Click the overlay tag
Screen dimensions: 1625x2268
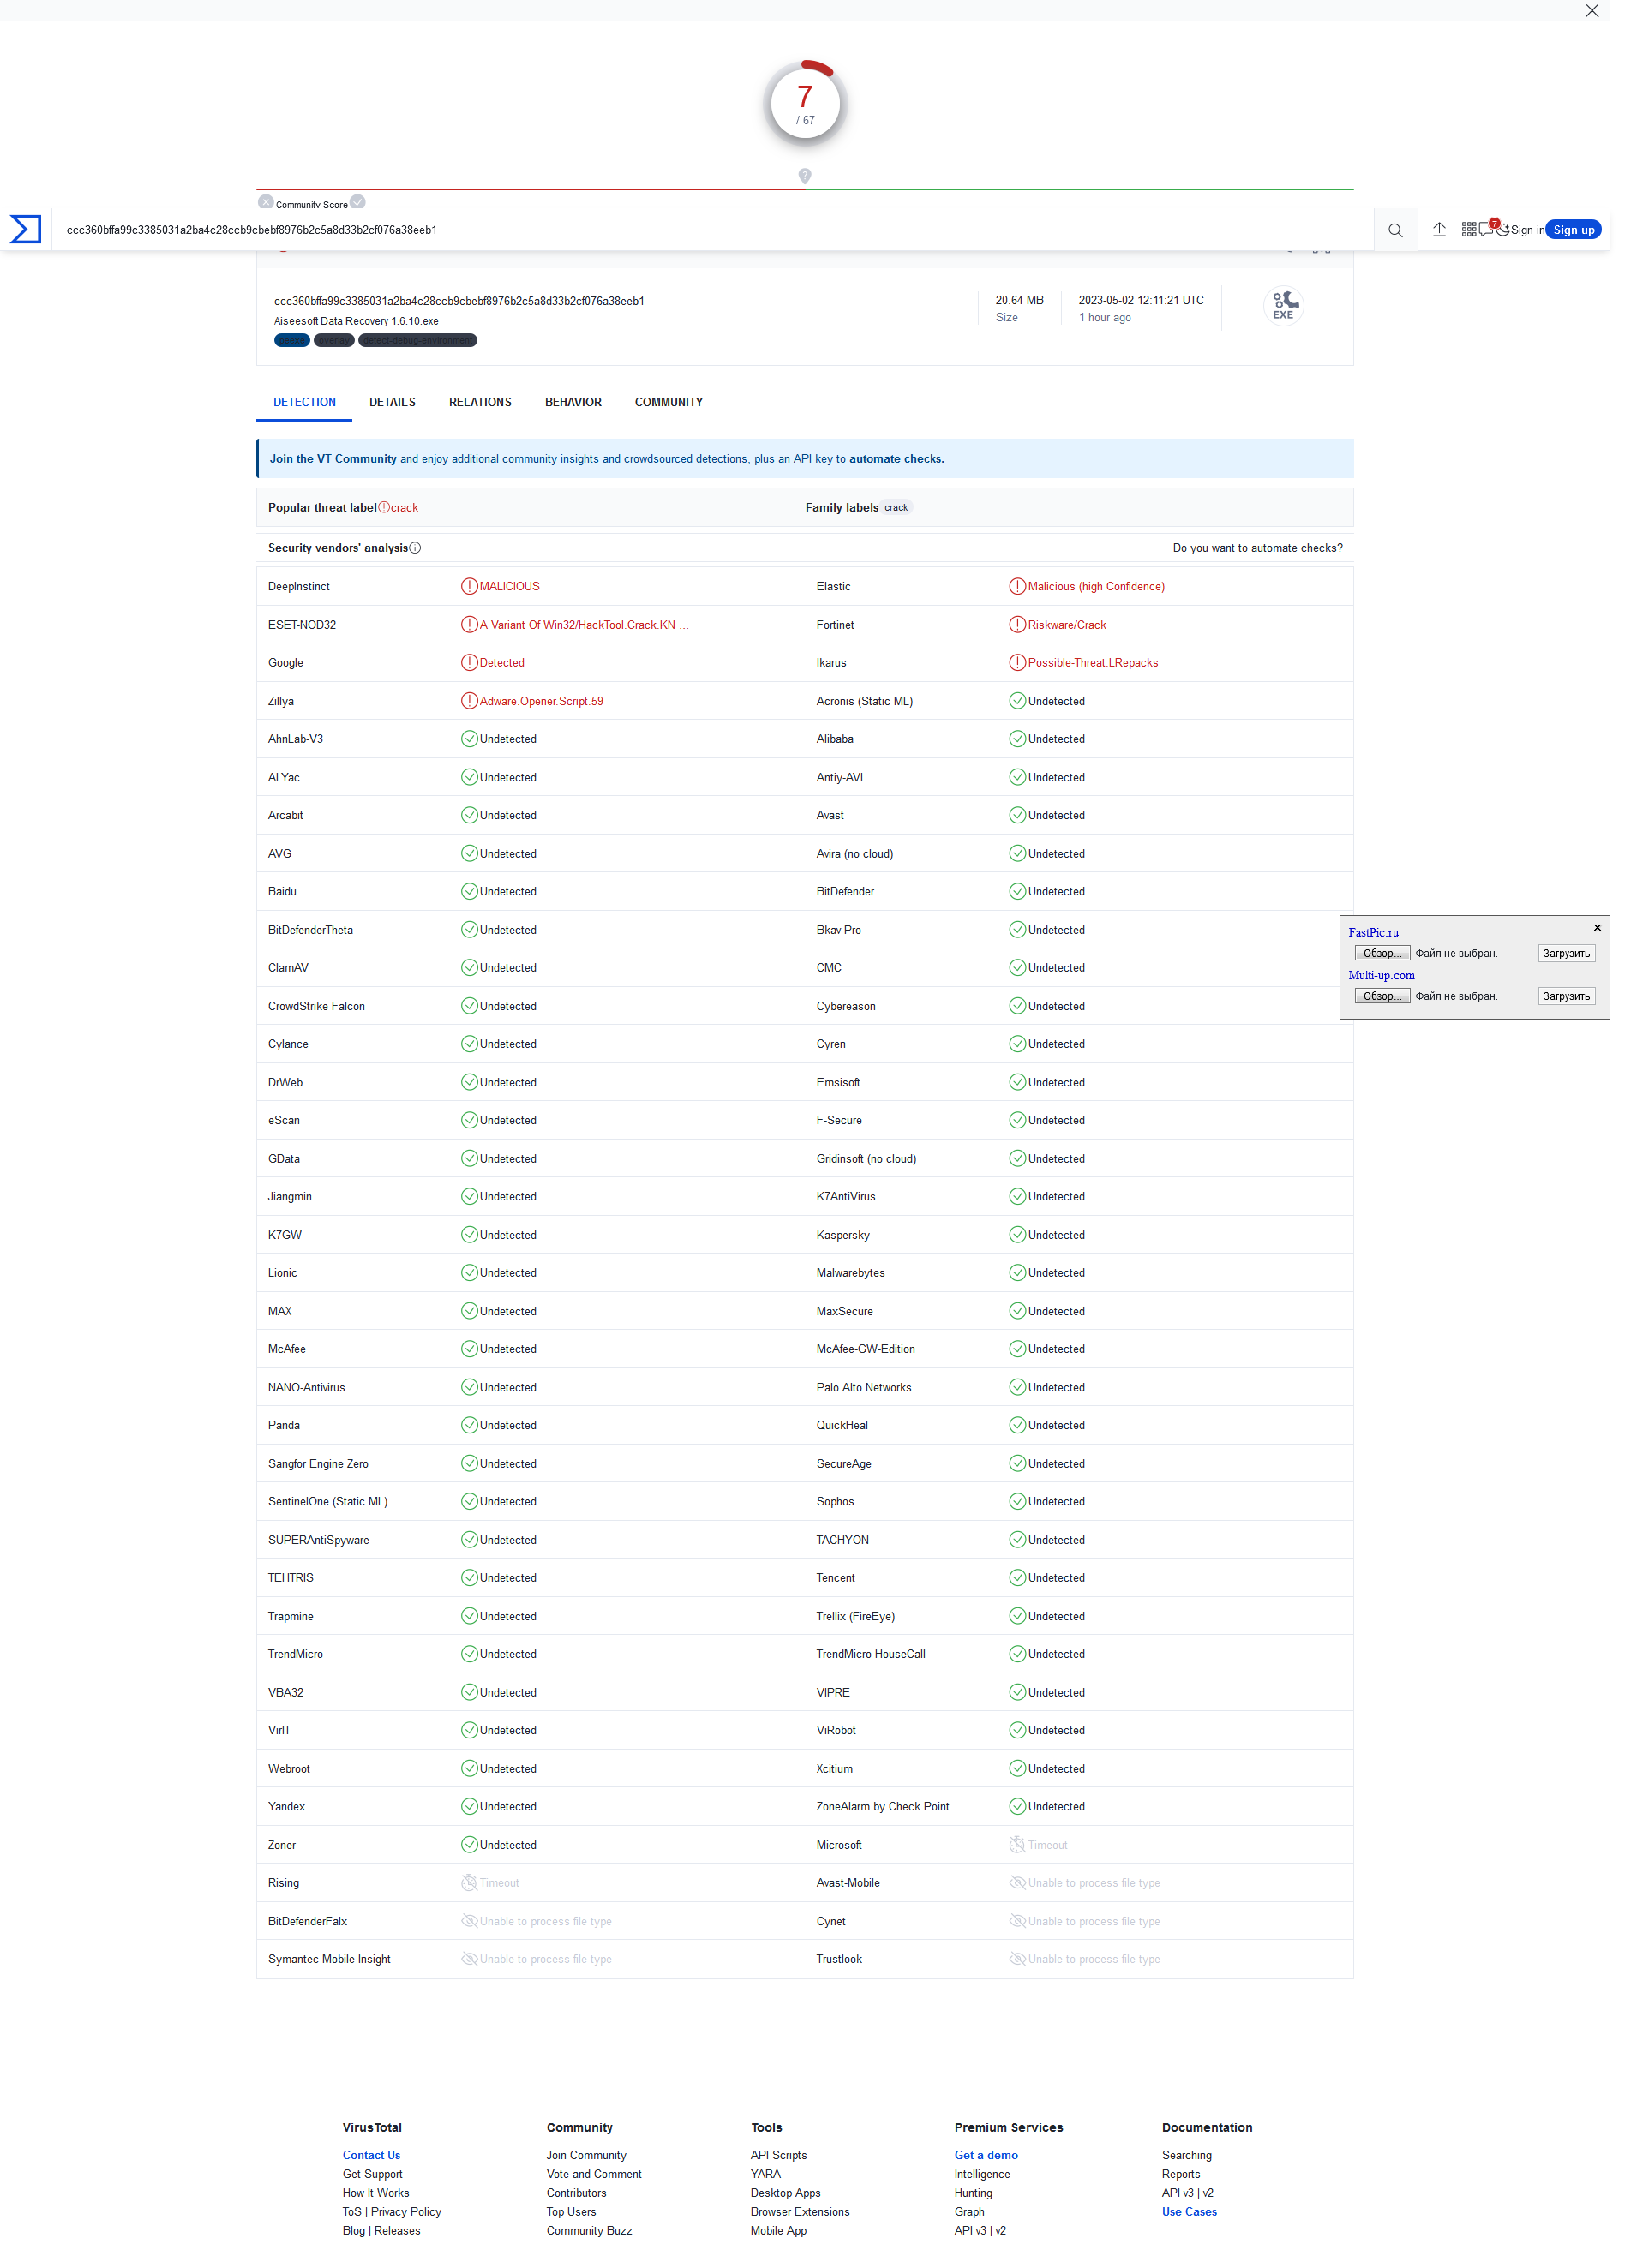point(333,340)
